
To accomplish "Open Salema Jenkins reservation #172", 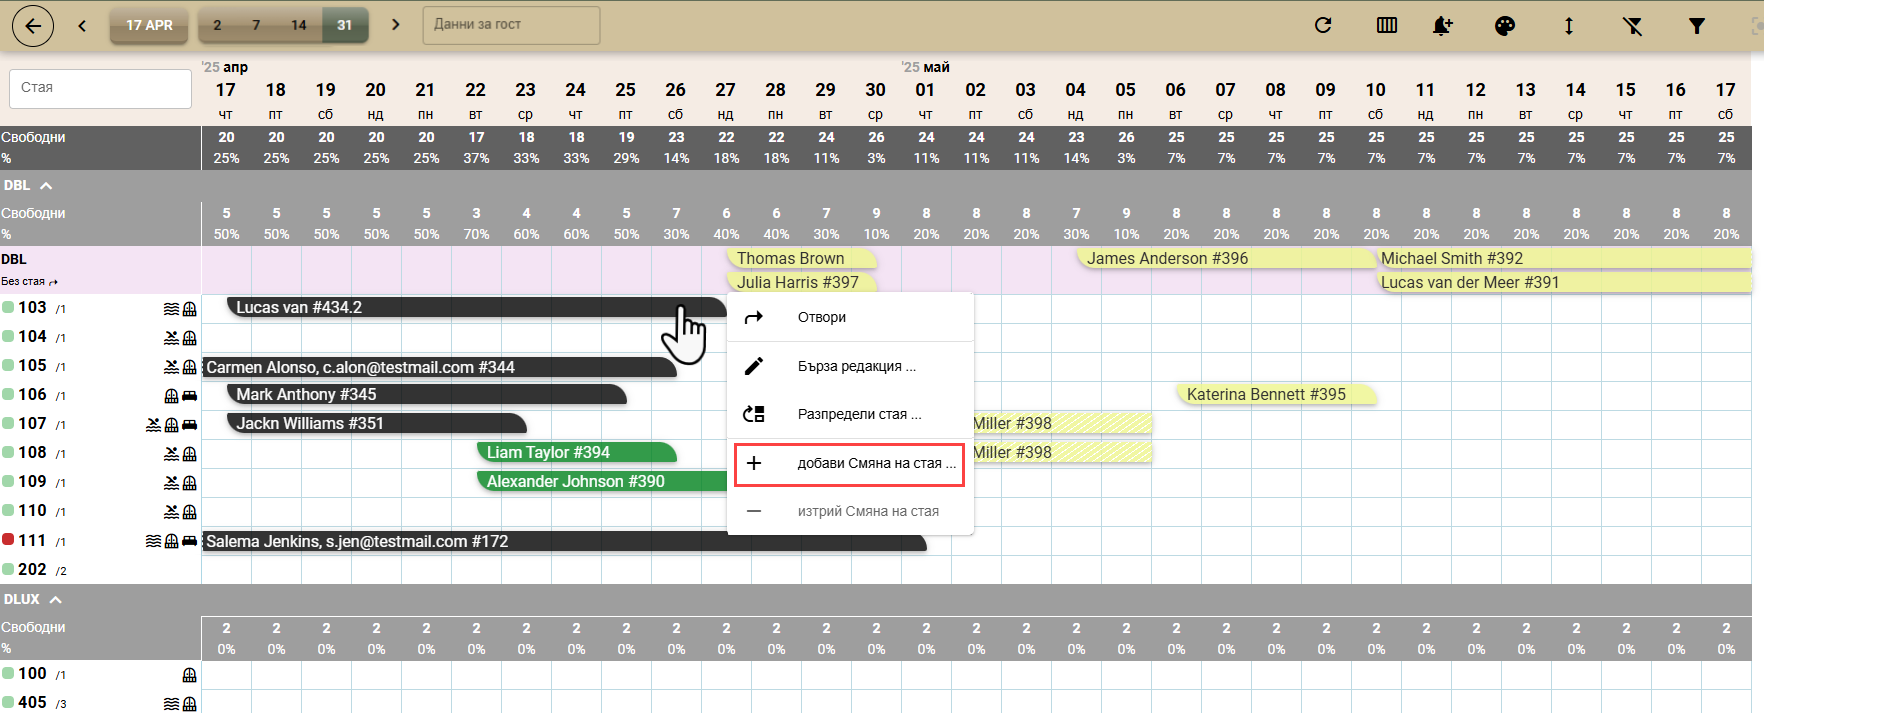I will (565, 541).
